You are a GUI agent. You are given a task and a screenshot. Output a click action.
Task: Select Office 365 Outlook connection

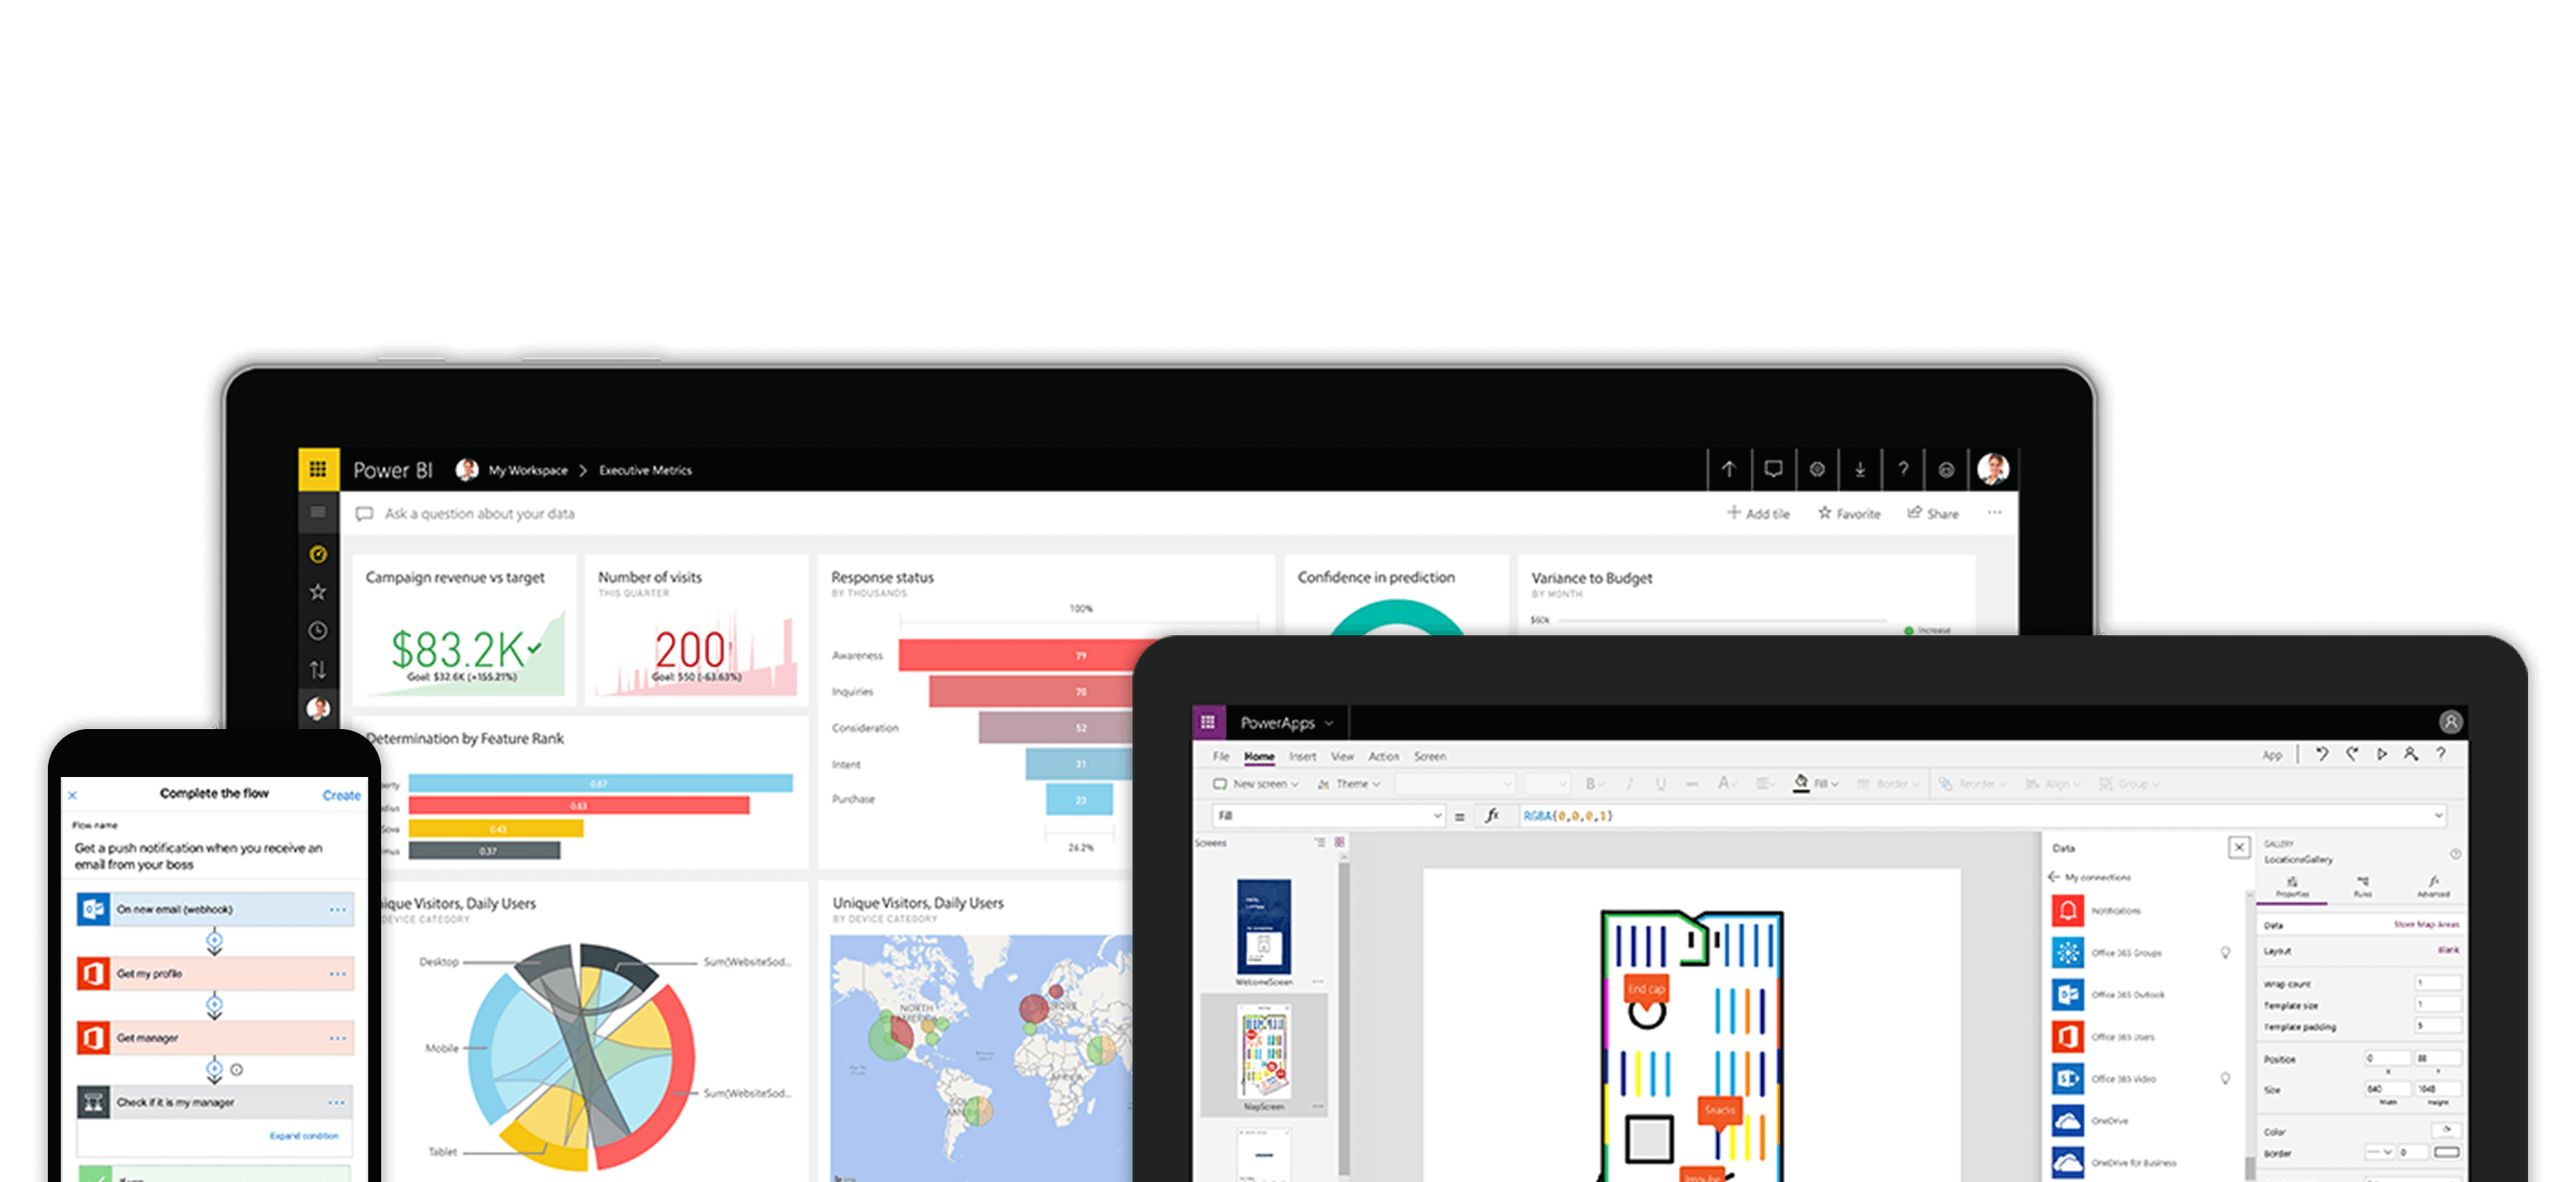(x=2109, y=995)
